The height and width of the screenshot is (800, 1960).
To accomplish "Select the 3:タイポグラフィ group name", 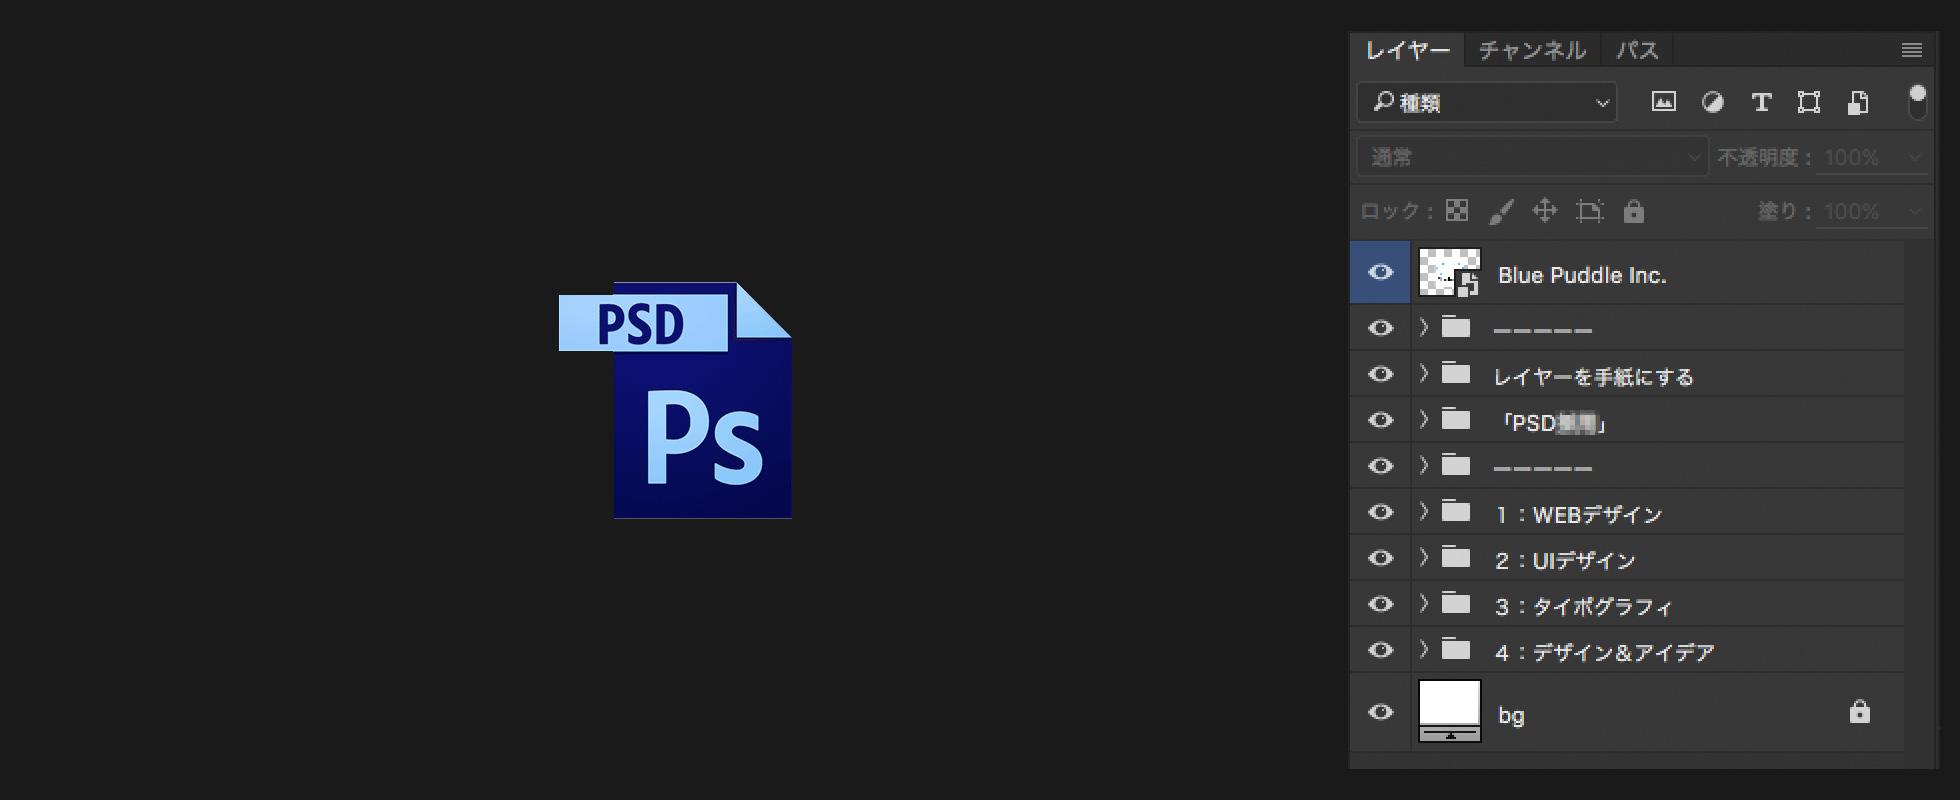I will pyautogui.click(x=1583, y=607).
